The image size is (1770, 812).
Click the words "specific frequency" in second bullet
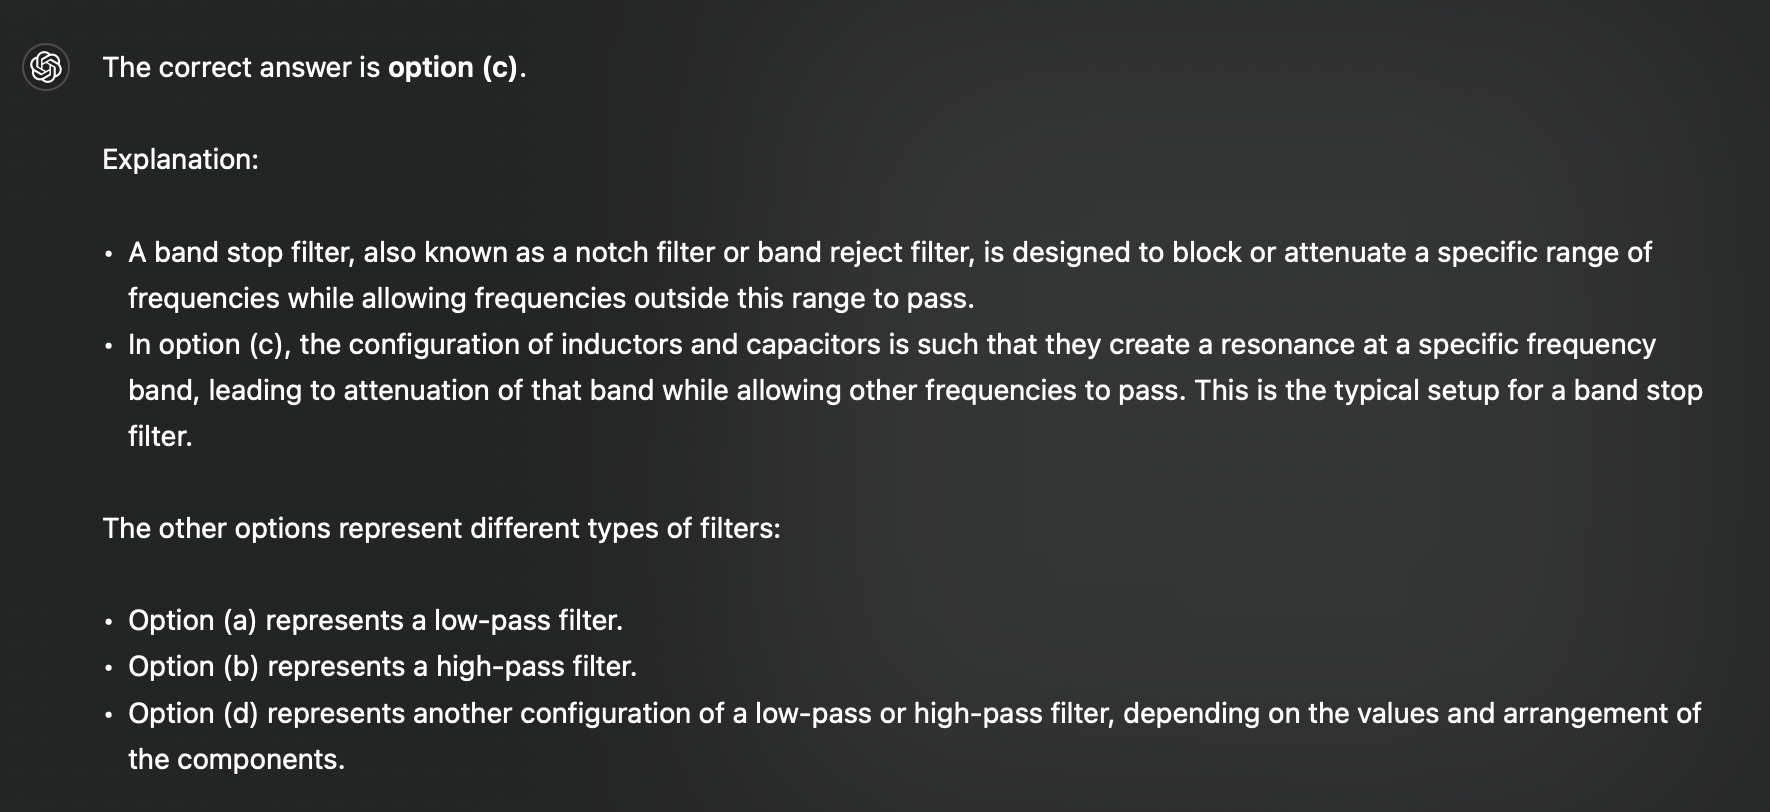1537,344
